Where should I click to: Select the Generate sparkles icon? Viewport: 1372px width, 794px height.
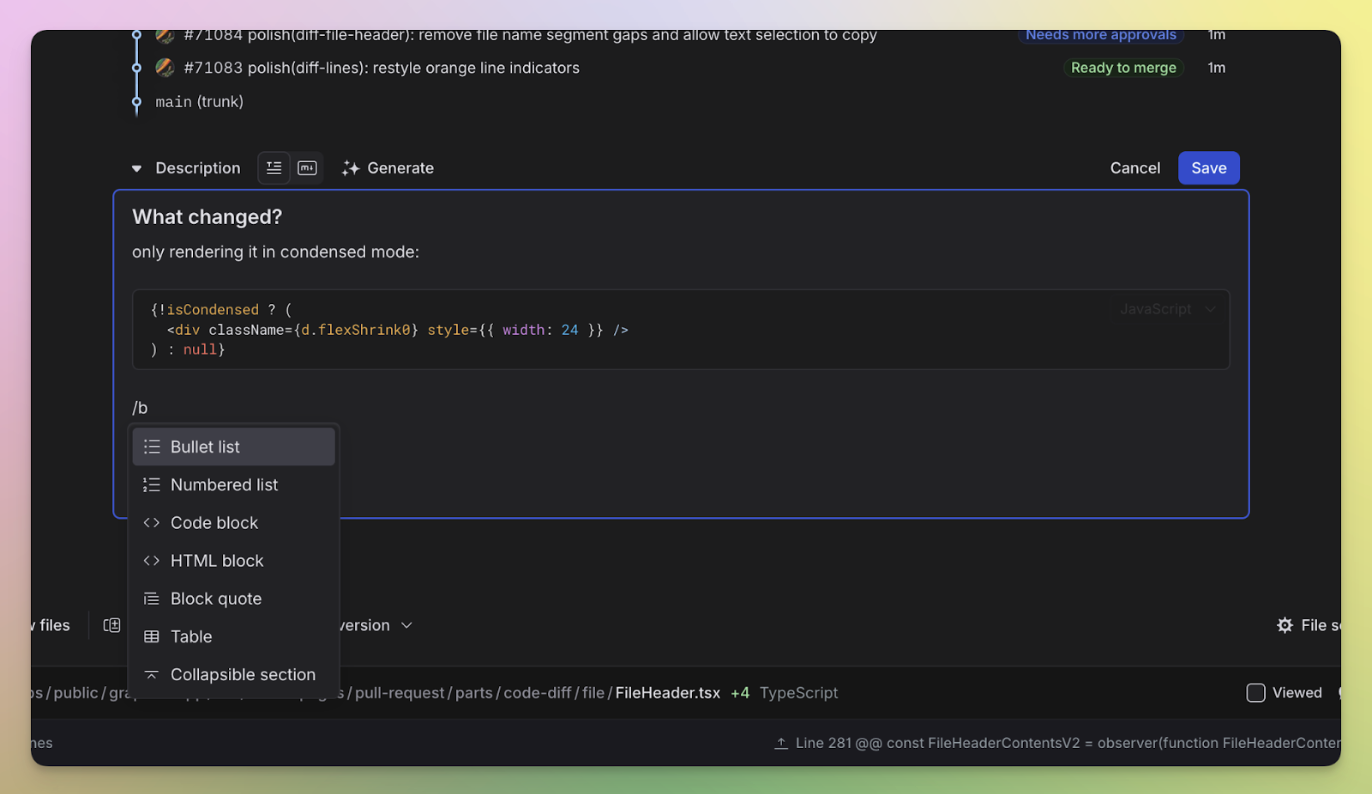[x=351, y=168]
